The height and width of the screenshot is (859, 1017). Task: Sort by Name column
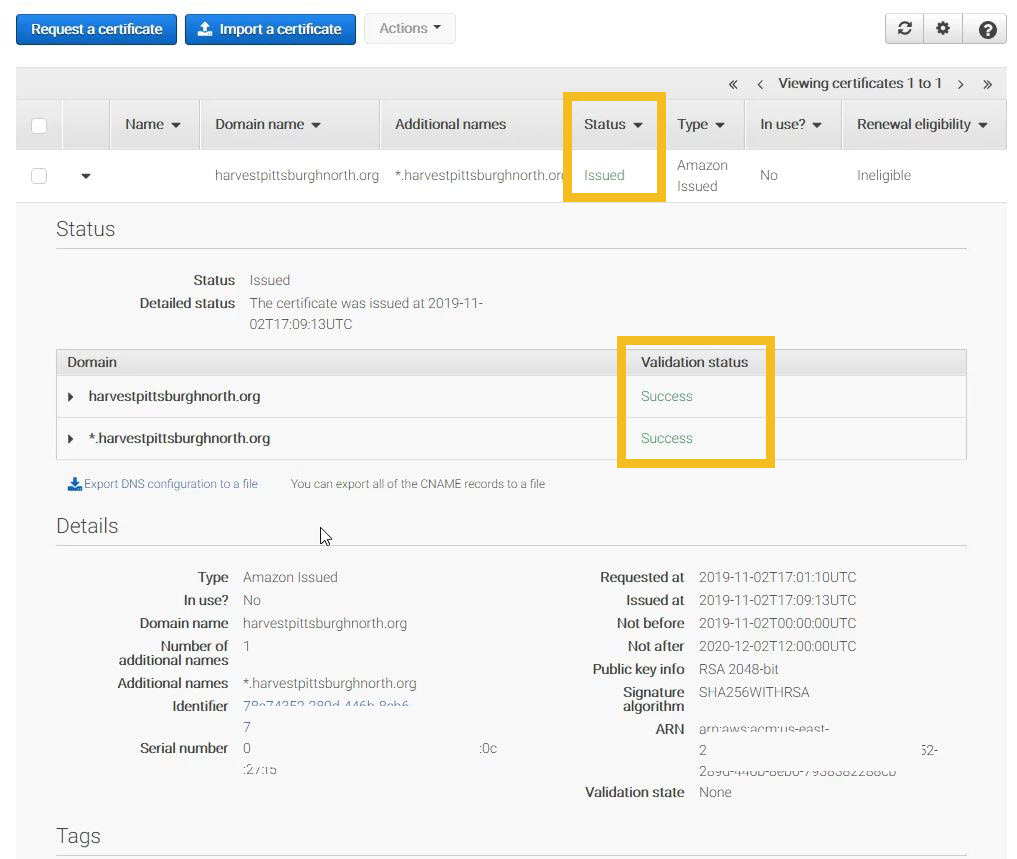(154, 125)
